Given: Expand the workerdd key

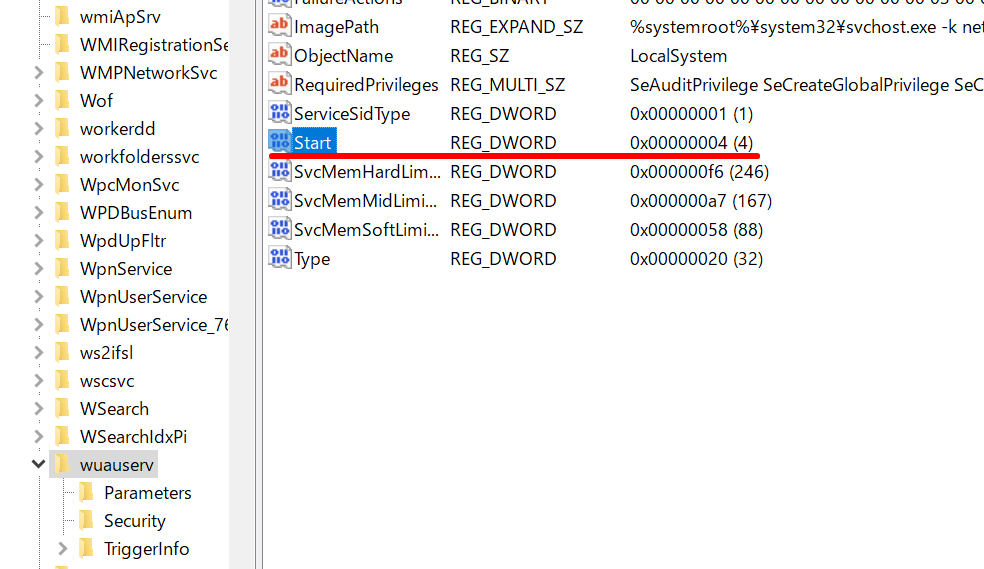Looking at the screenshot, I should (x=39, y=129).
